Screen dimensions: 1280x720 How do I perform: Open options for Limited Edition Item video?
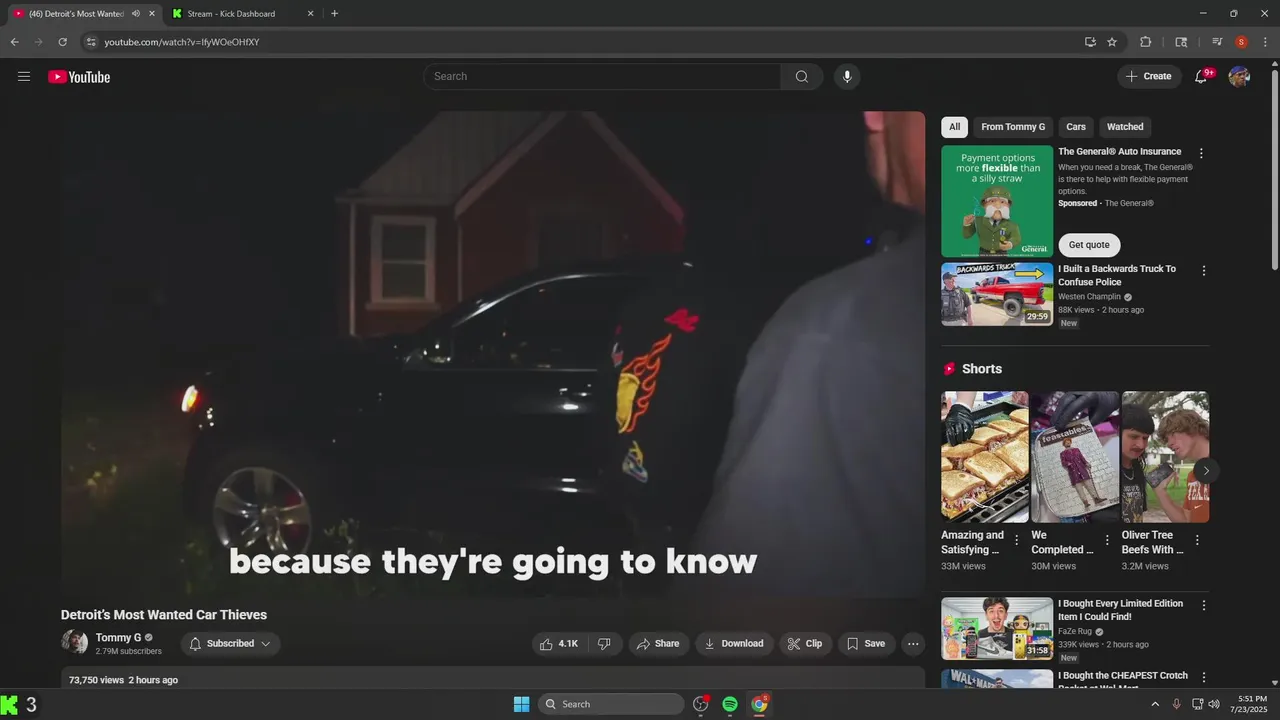(x=1203, y=605)
